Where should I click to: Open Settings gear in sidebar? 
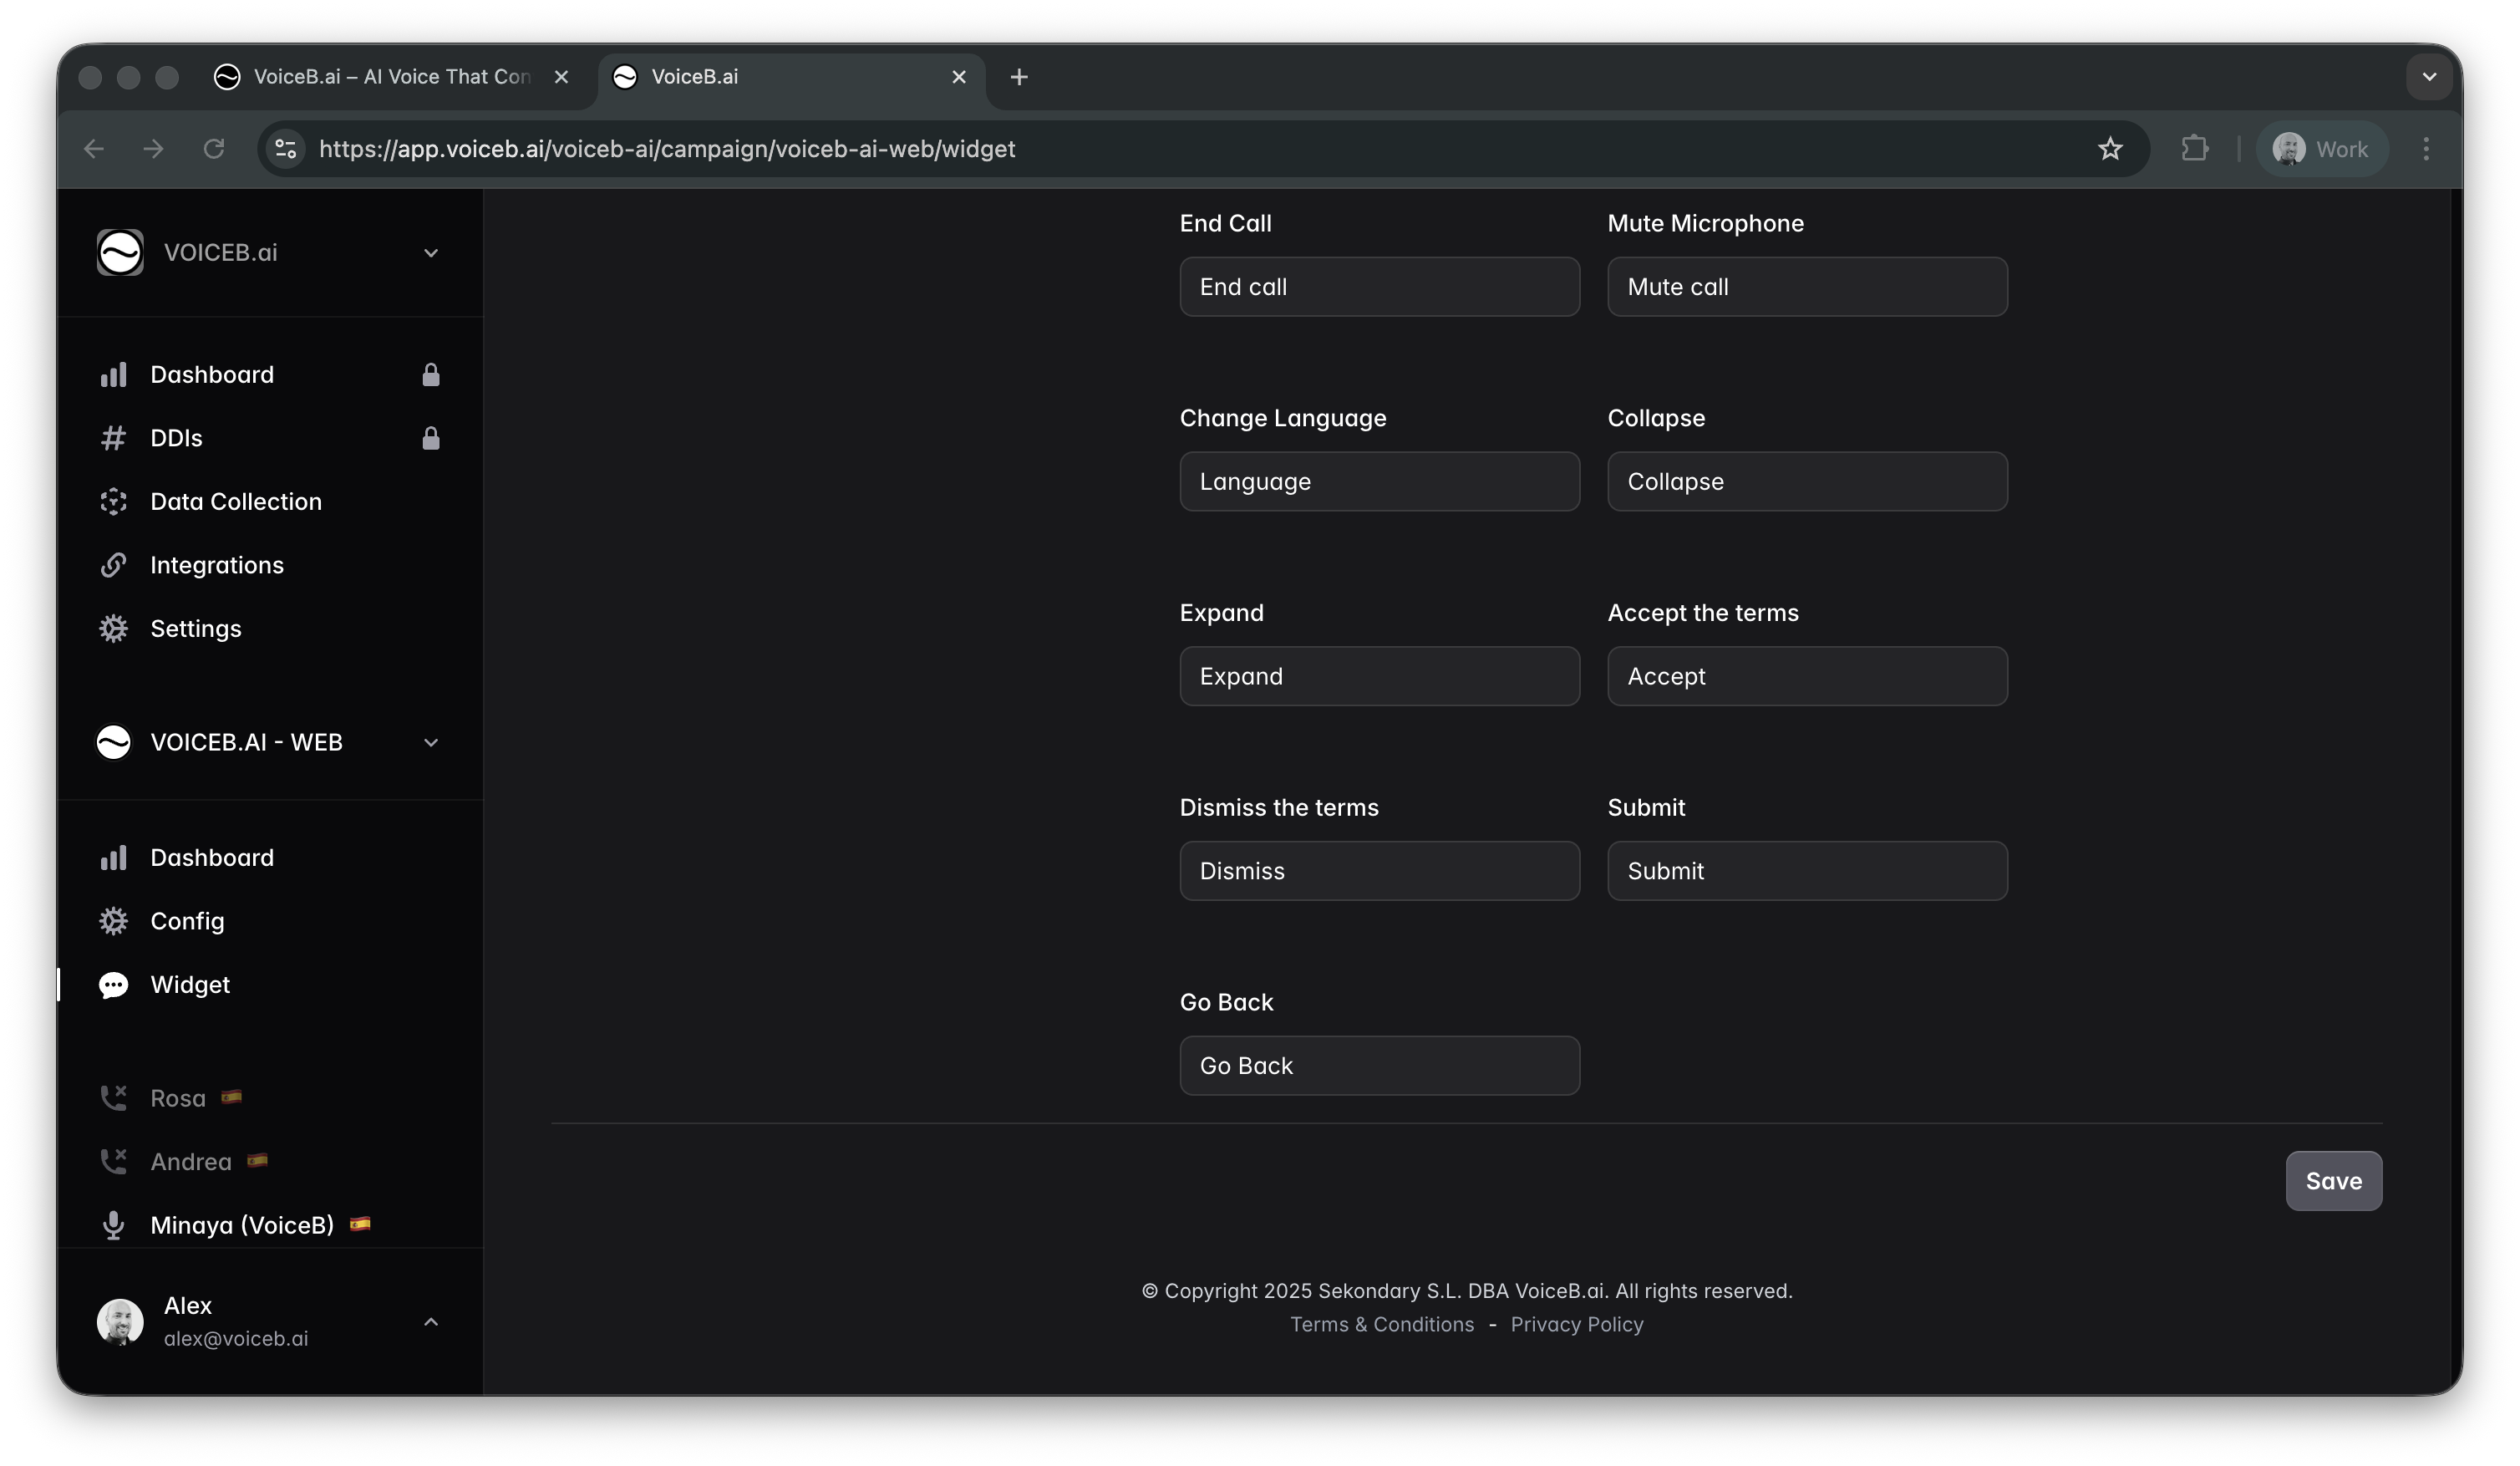[113, 629]
